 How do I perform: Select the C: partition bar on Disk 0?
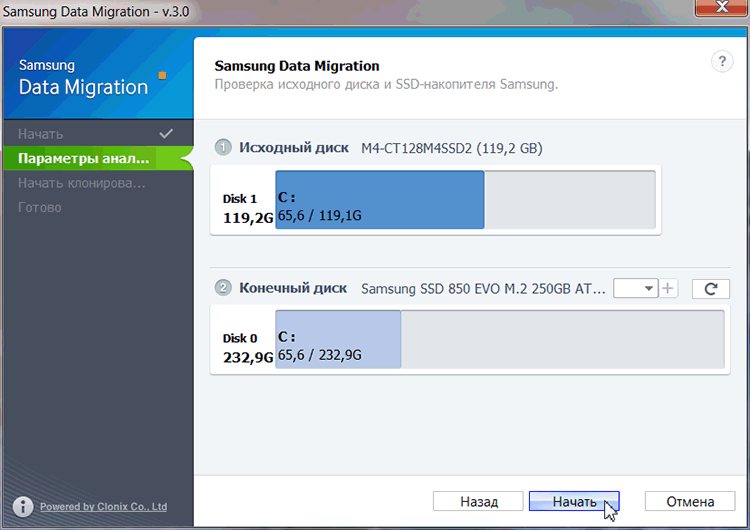[338, 339]
